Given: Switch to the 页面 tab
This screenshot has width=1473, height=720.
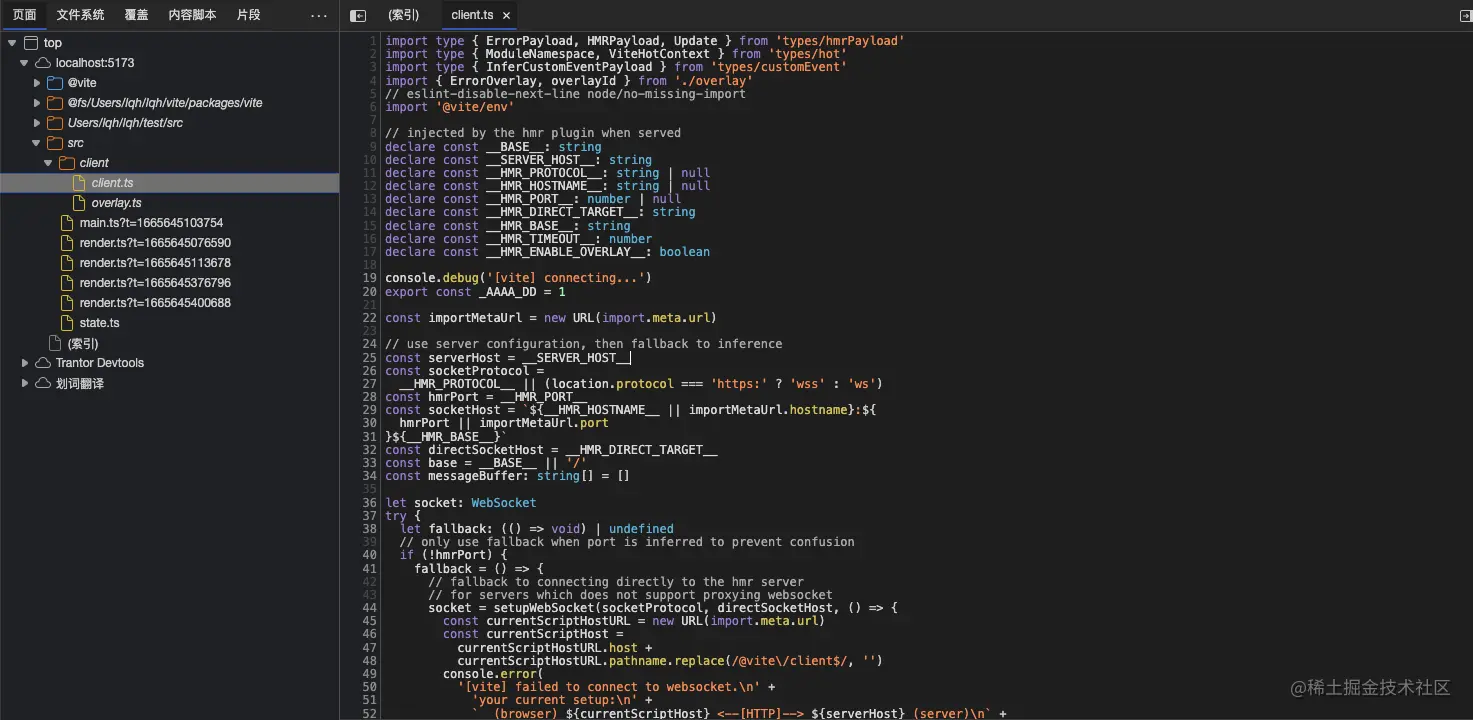Looking at the screenshot, I should point(24,15).
